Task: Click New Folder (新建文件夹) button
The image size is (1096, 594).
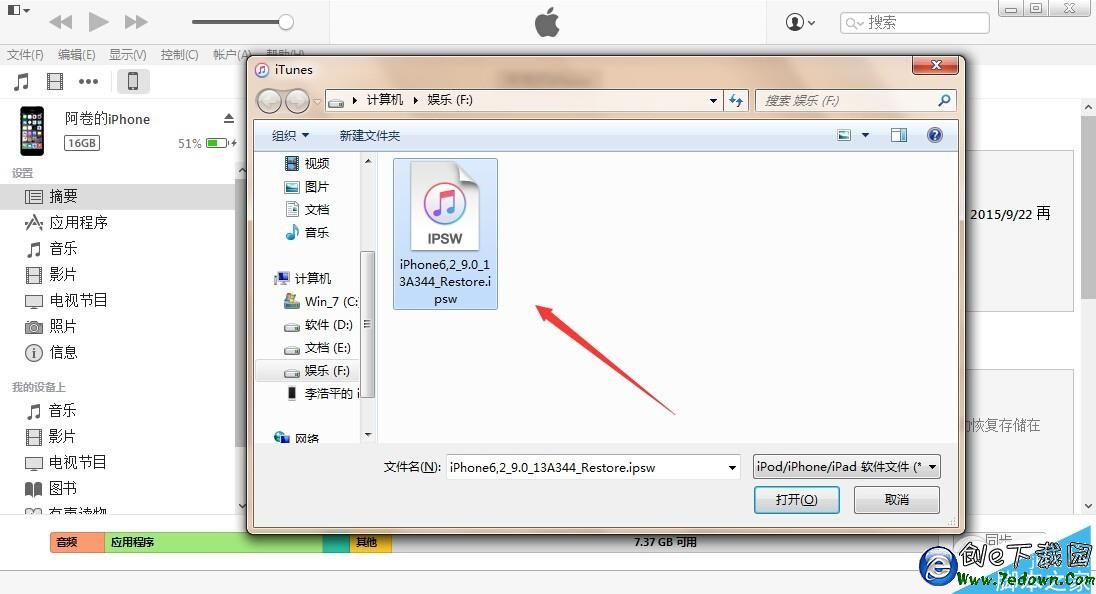Action: (370, 136)
